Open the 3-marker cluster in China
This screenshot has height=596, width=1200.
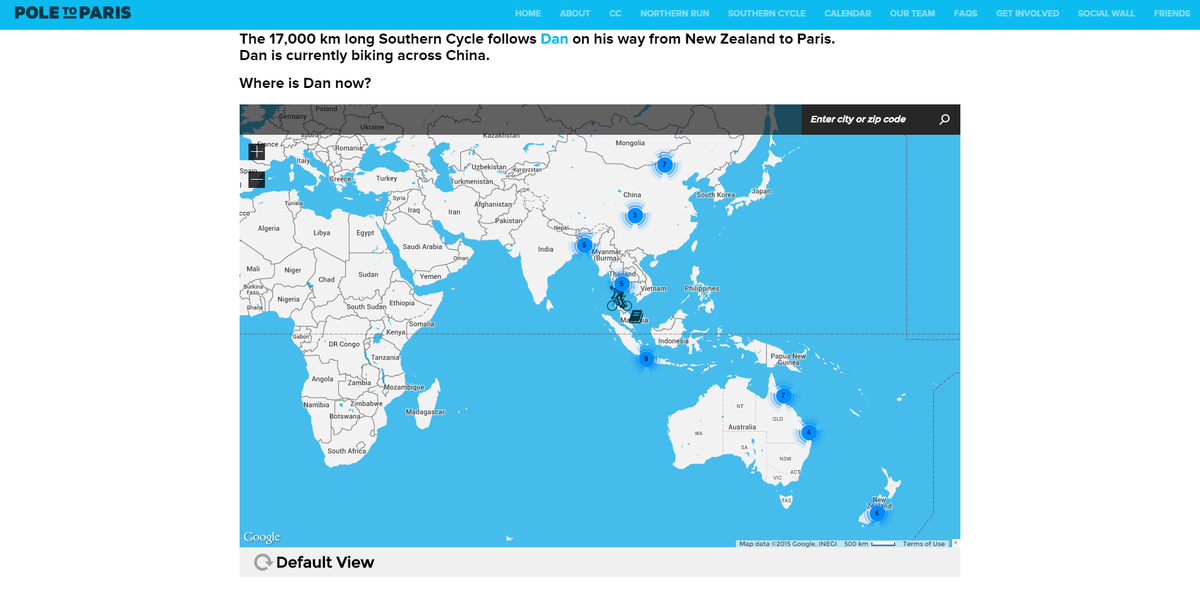pos(634,215)
